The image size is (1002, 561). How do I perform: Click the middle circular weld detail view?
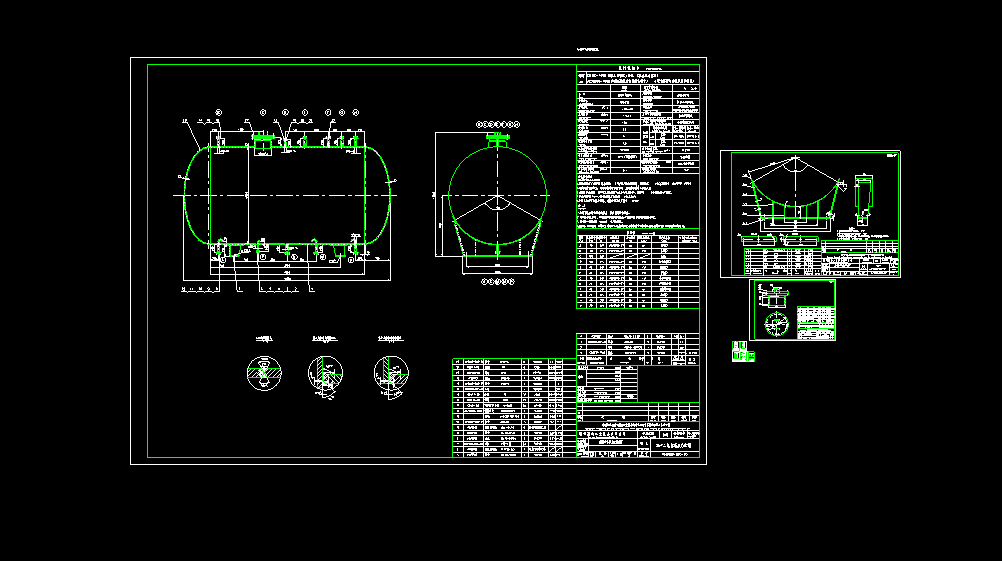tap(325, 373)
